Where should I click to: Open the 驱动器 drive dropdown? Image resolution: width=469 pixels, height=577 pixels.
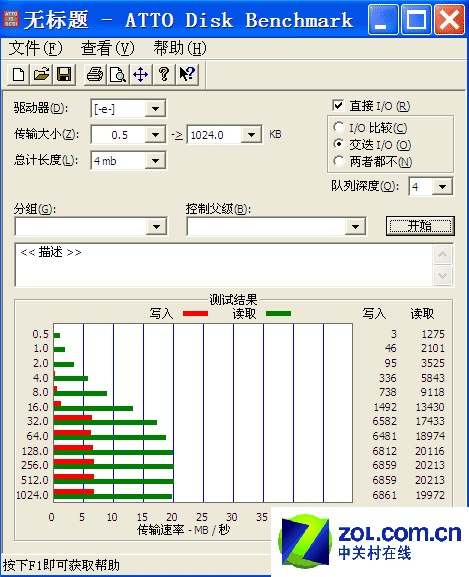click(155, 109)
